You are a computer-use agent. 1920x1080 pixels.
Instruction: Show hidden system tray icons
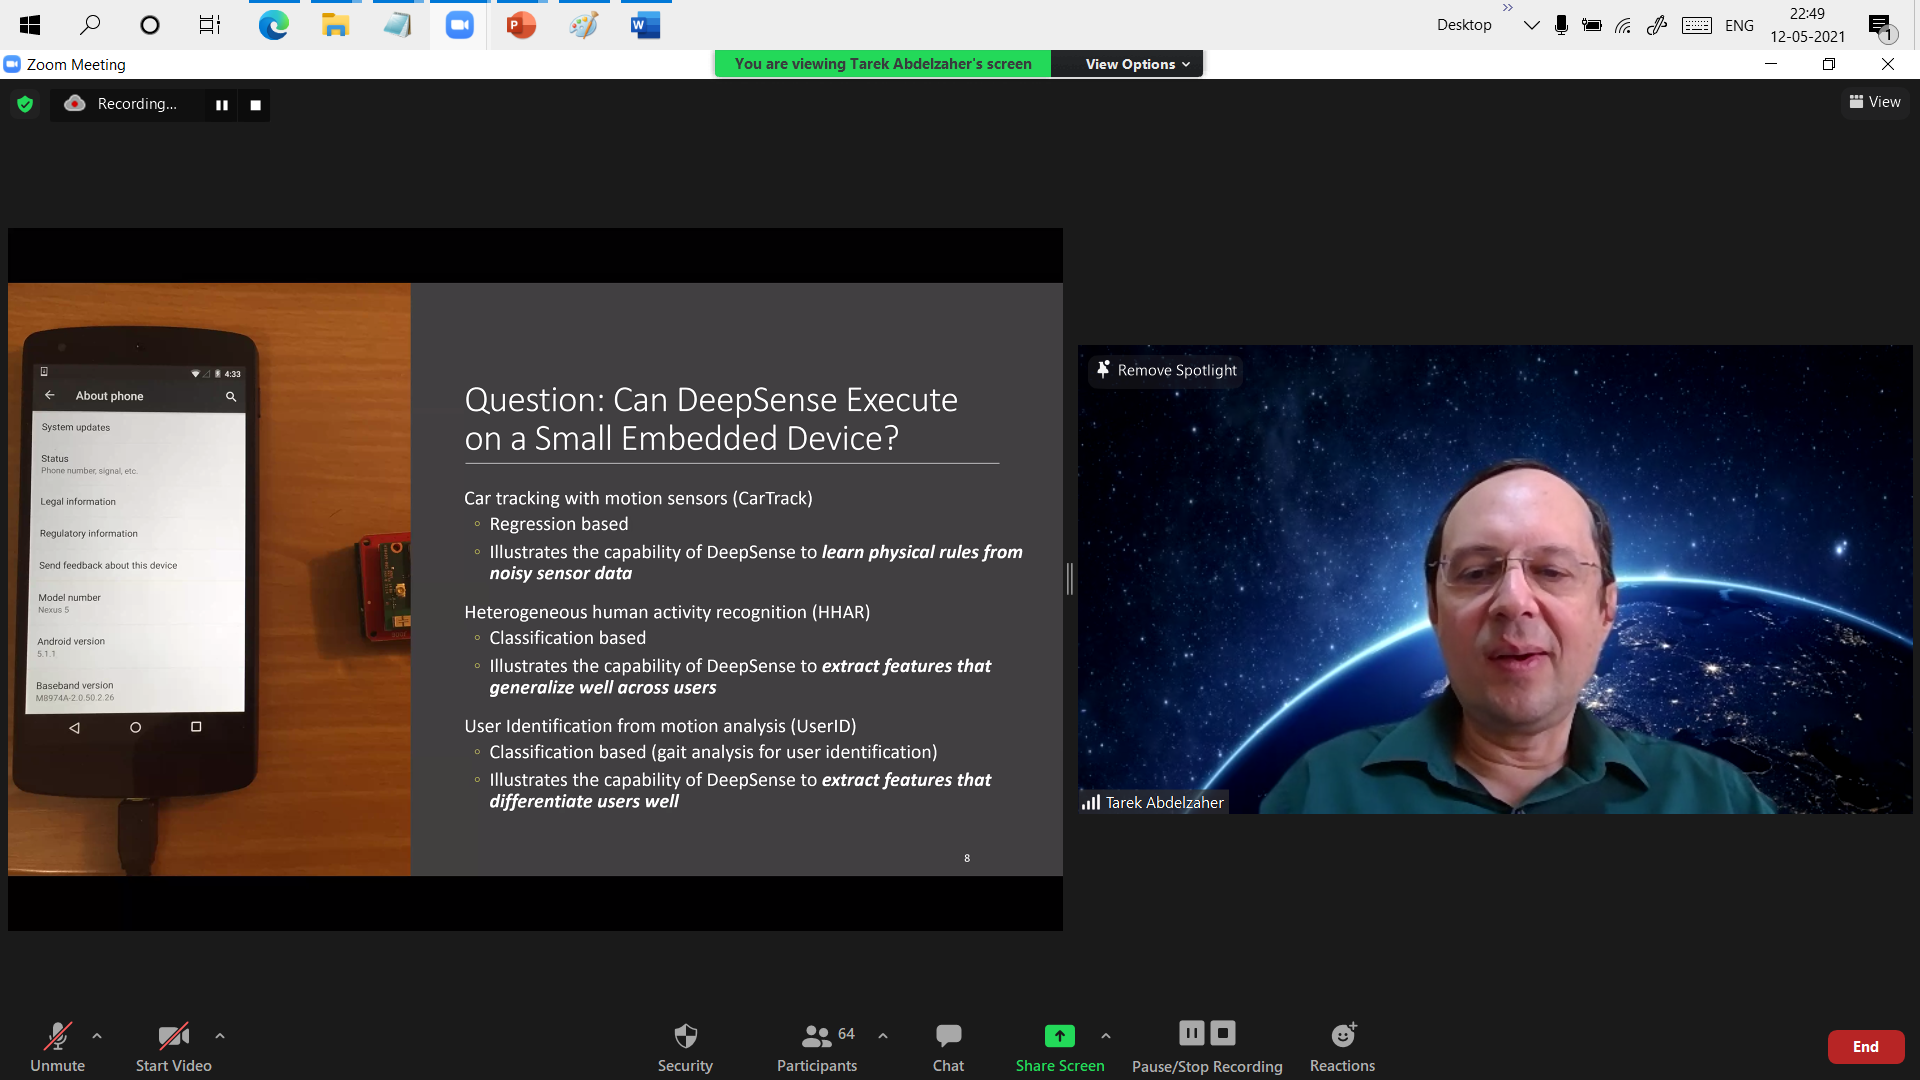(x=1531, y=25)
